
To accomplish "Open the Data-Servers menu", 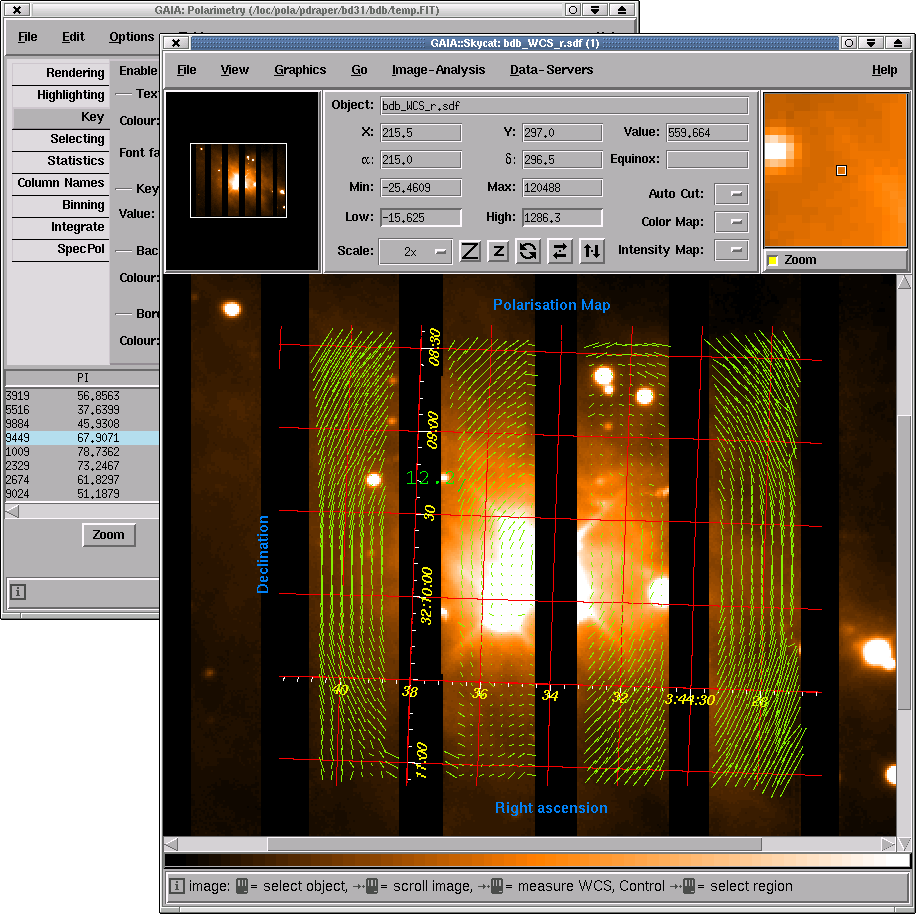I will tap(551, 69).
